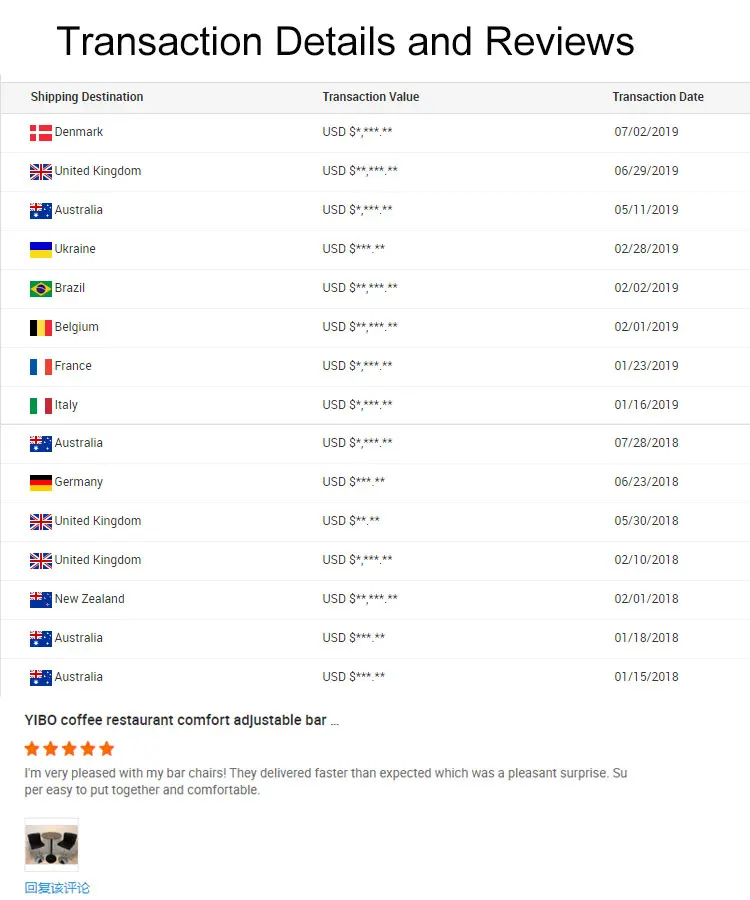Click the New Zealand country name
This screenshot has width=750, height=900.
[90, 599]
